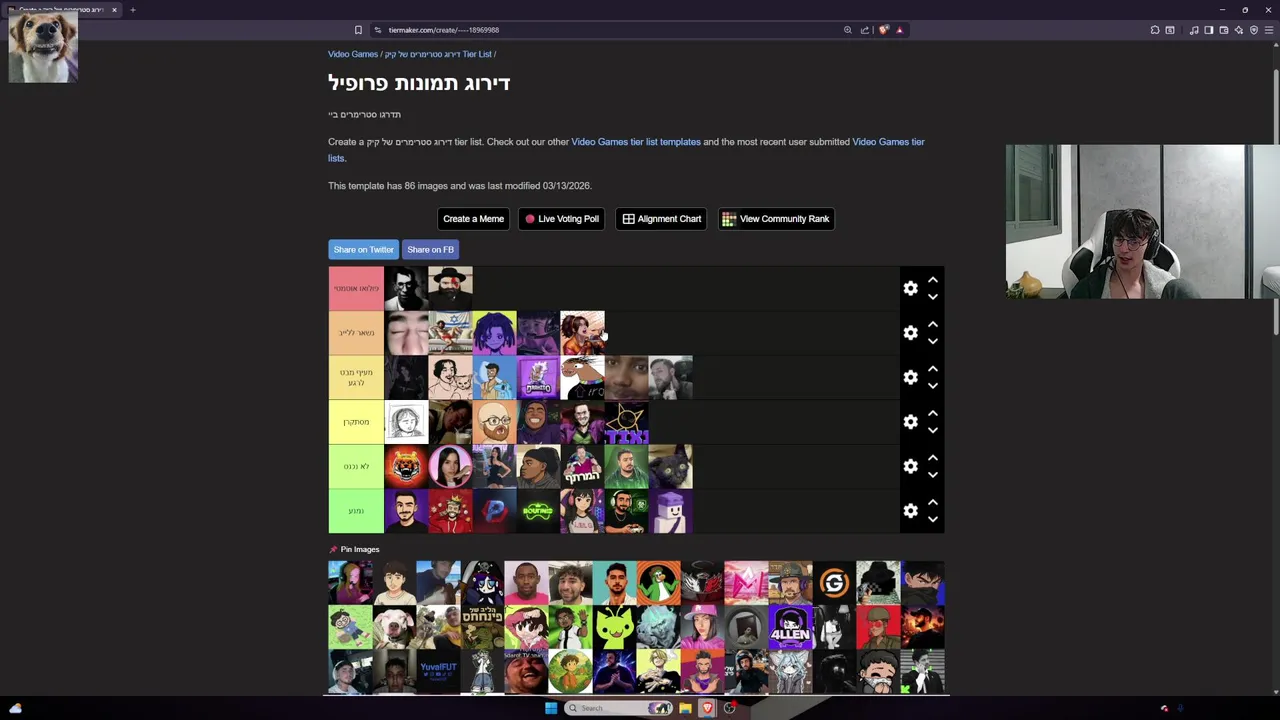Open the Video Games breadcrumb link

[x=353, y=54]
